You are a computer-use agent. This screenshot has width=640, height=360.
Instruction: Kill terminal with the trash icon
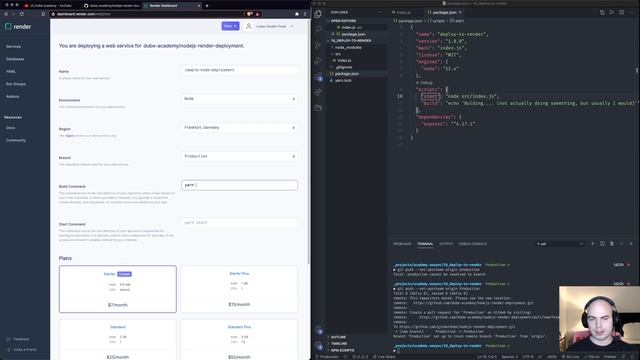612,244
